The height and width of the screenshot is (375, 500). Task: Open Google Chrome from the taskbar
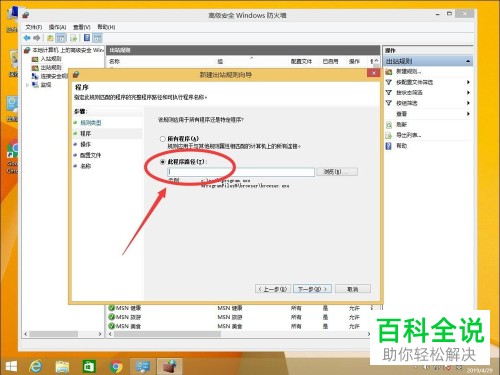click(116, 366)
